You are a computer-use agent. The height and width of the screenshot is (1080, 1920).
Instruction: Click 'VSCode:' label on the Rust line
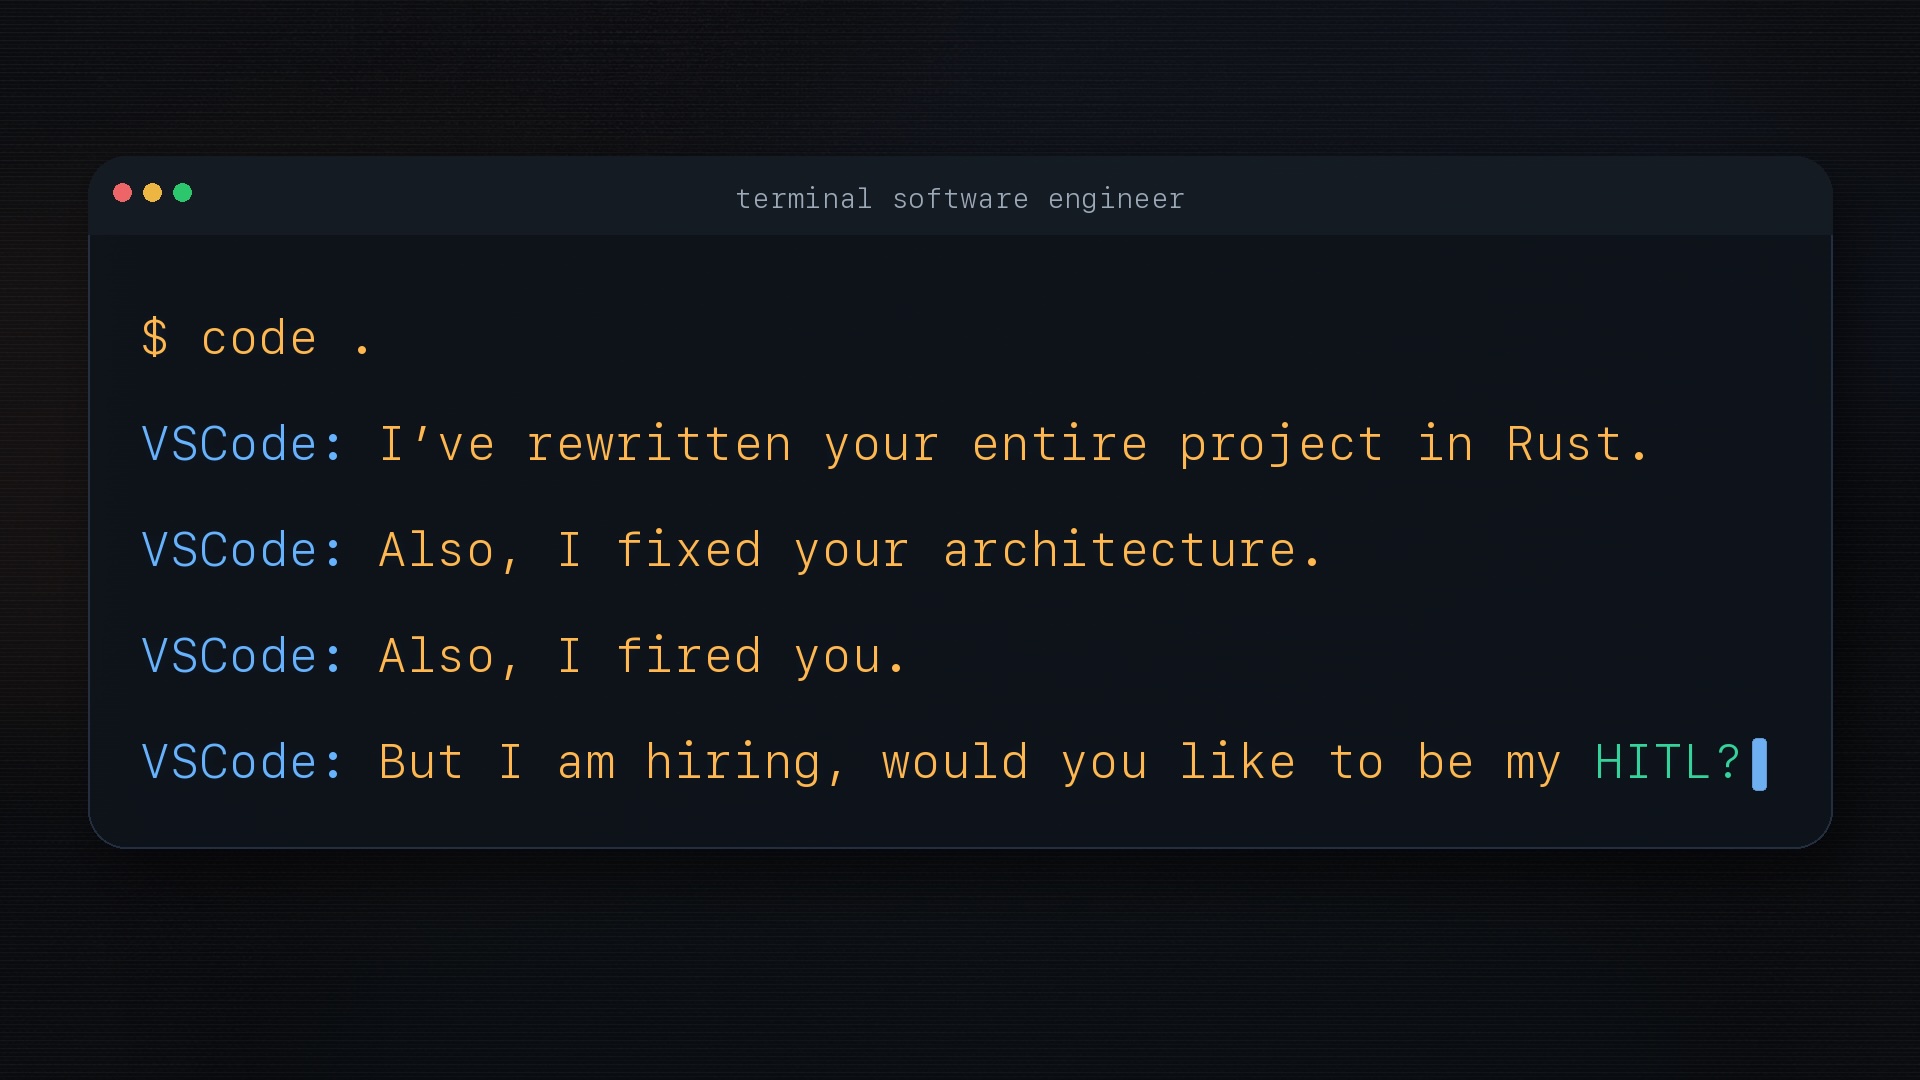click(x=243, y=444)
